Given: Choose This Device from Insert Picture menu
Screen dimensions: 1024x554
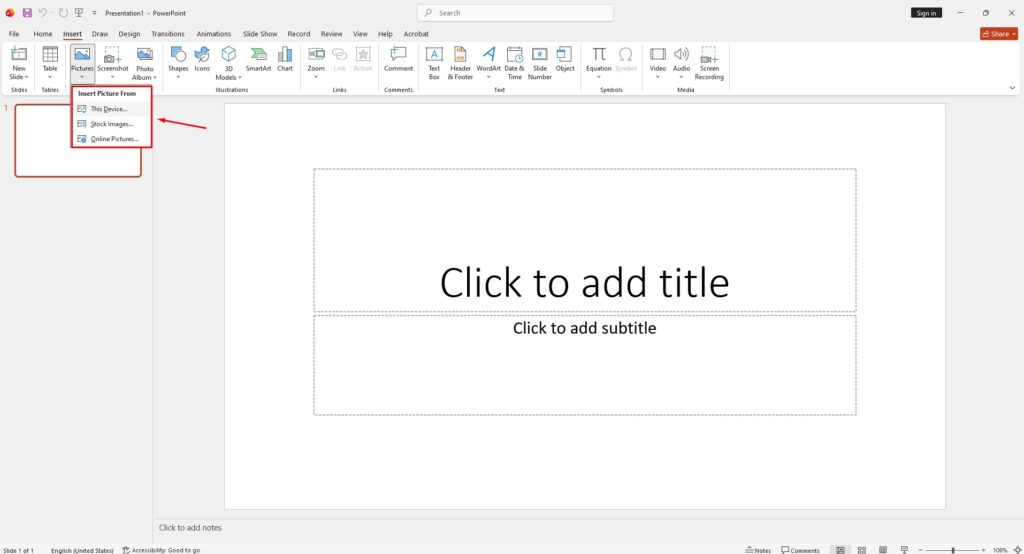Looking at the screenshot, I should tap(111, 109).
